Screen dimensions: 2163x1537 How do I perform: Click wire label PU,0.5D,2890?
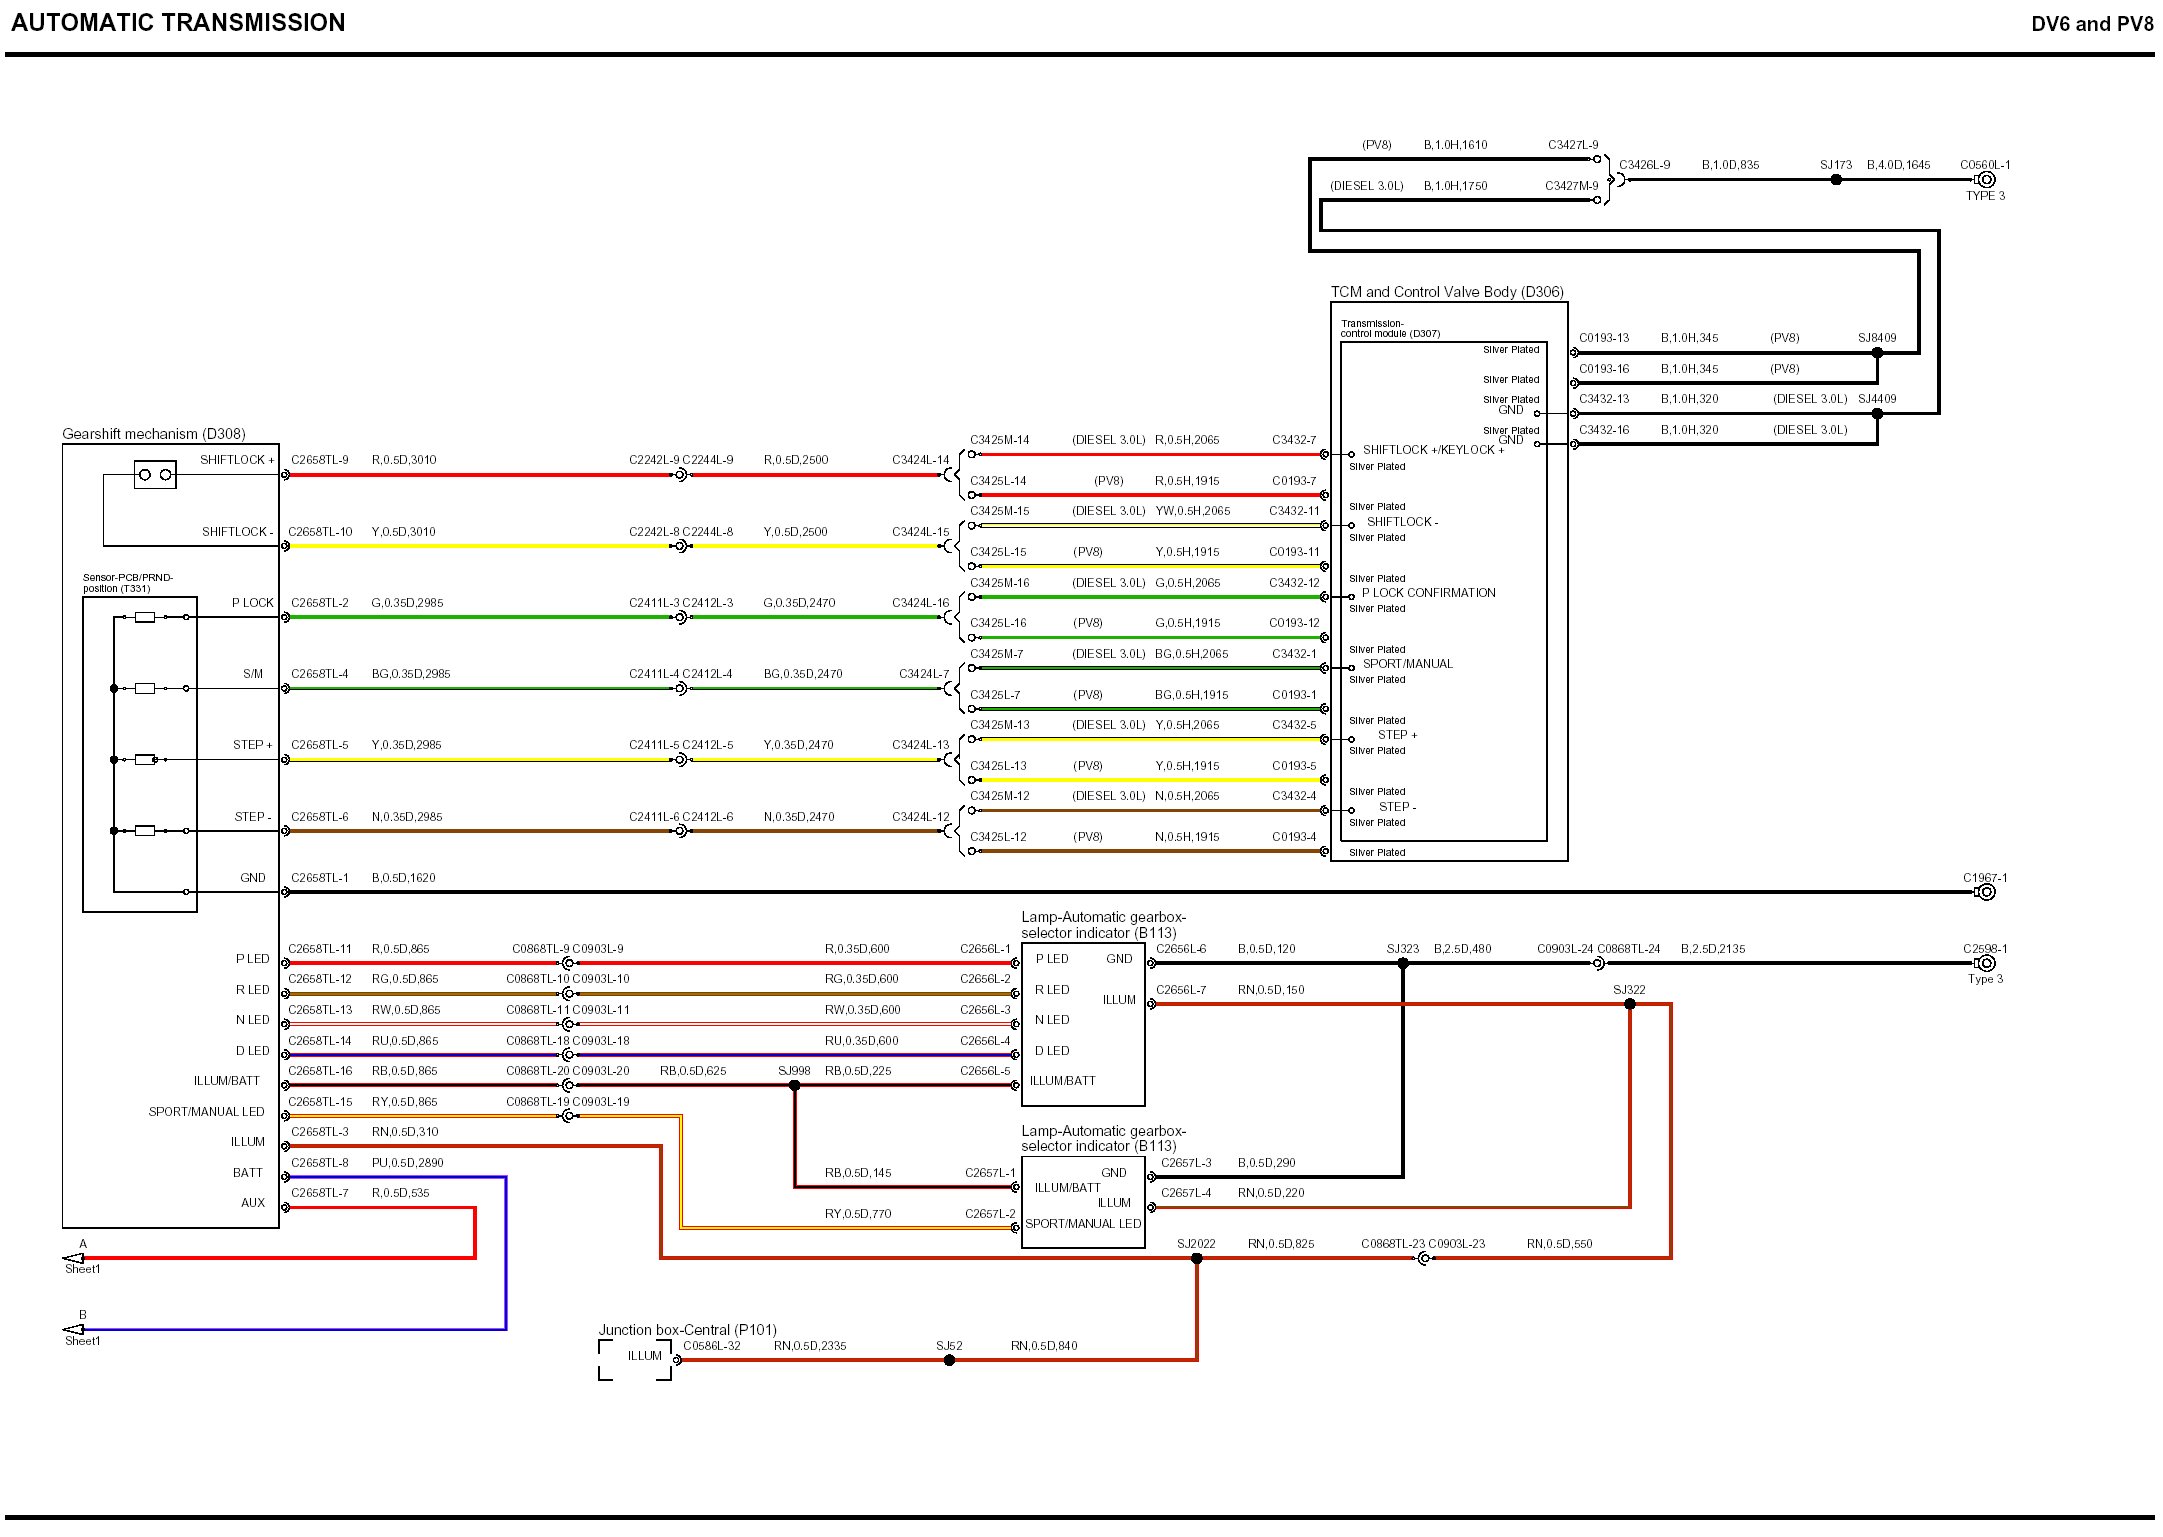407,1163
